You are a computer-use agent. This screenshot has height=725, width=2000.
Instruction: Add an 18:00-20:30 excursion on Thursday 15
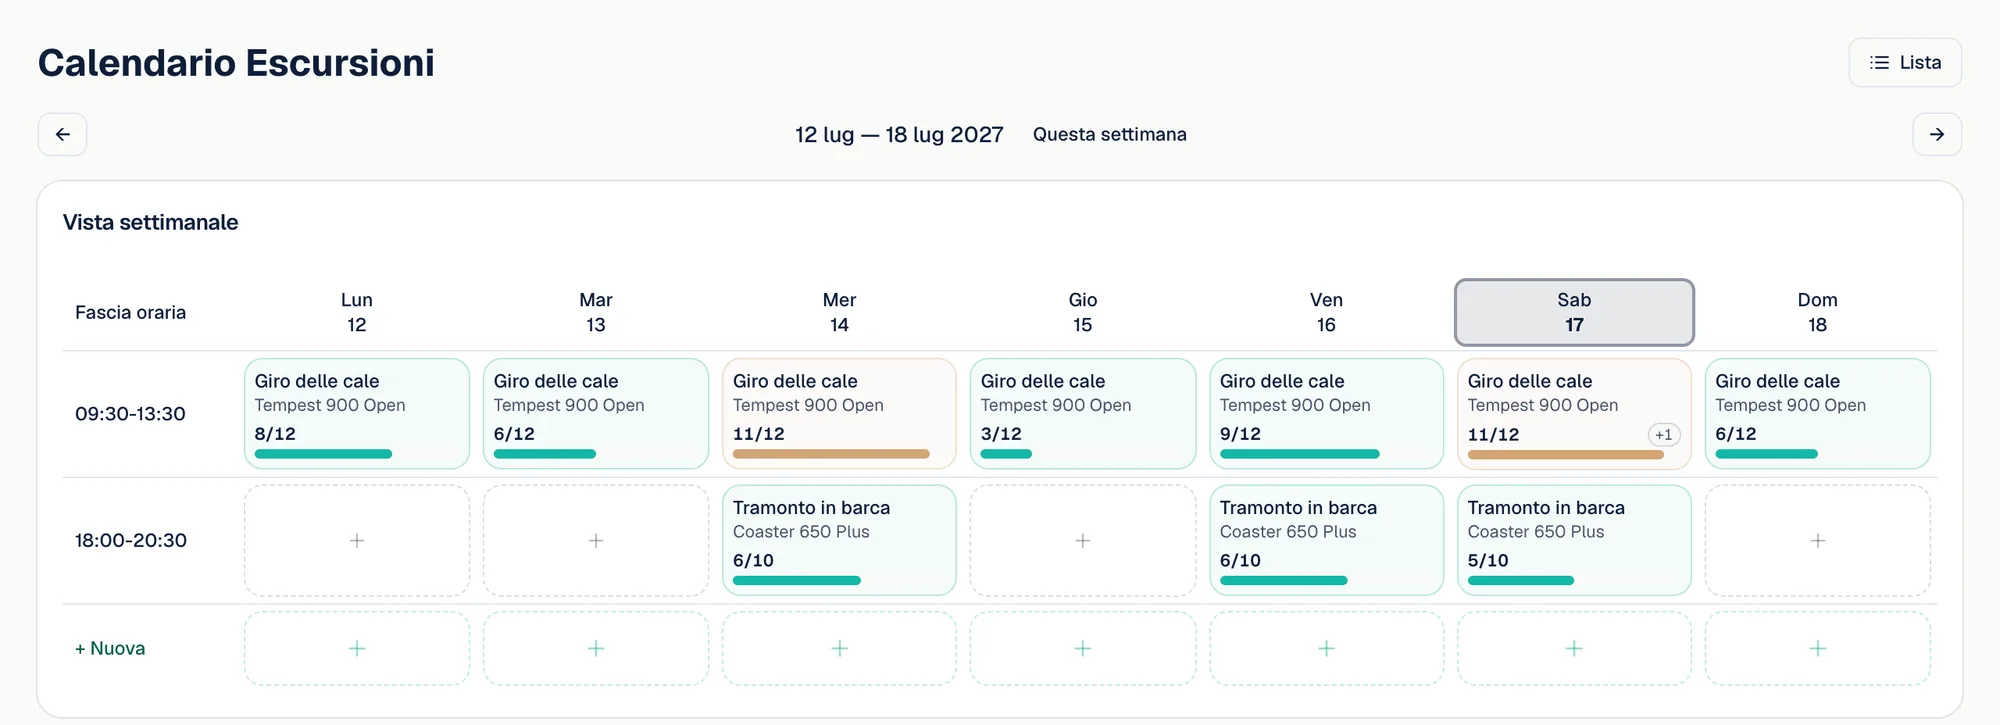1083,540
